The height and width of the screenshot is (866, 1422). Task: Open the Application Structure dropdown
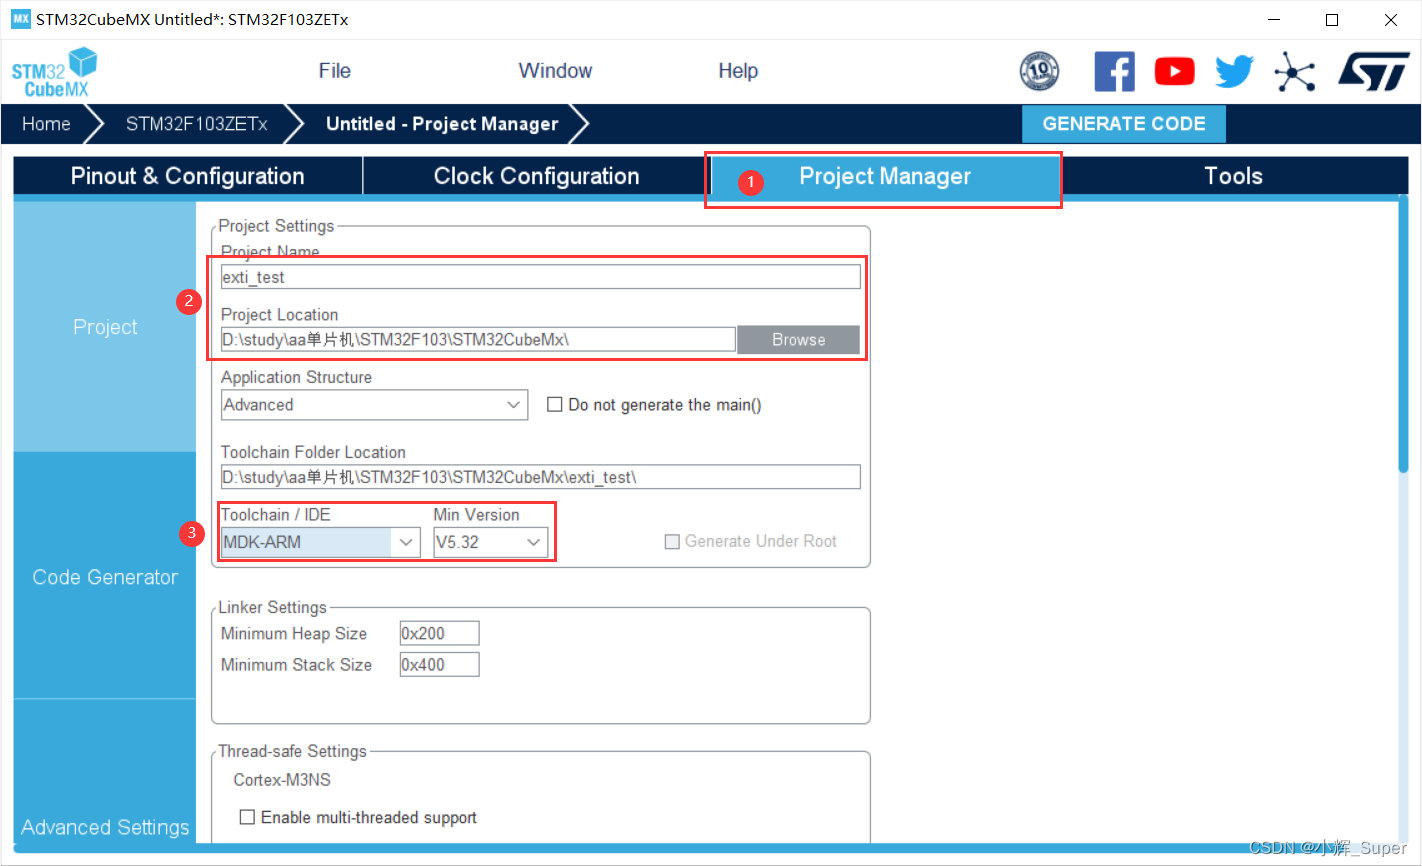pos(374,405)
